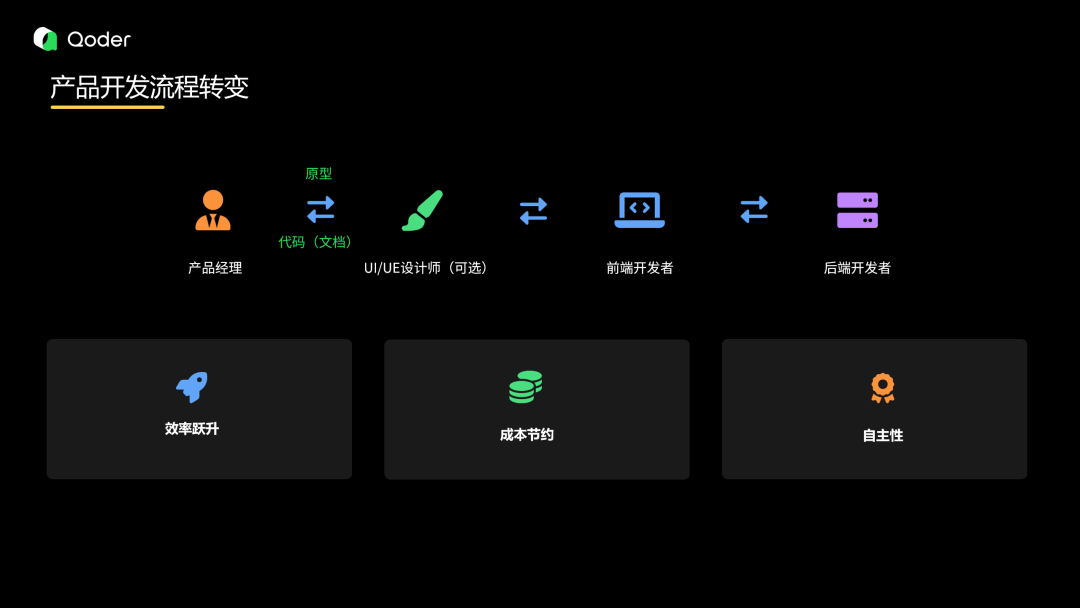
Task: Click the arrows between designer and frontend developer
Action: click(533, 209)
